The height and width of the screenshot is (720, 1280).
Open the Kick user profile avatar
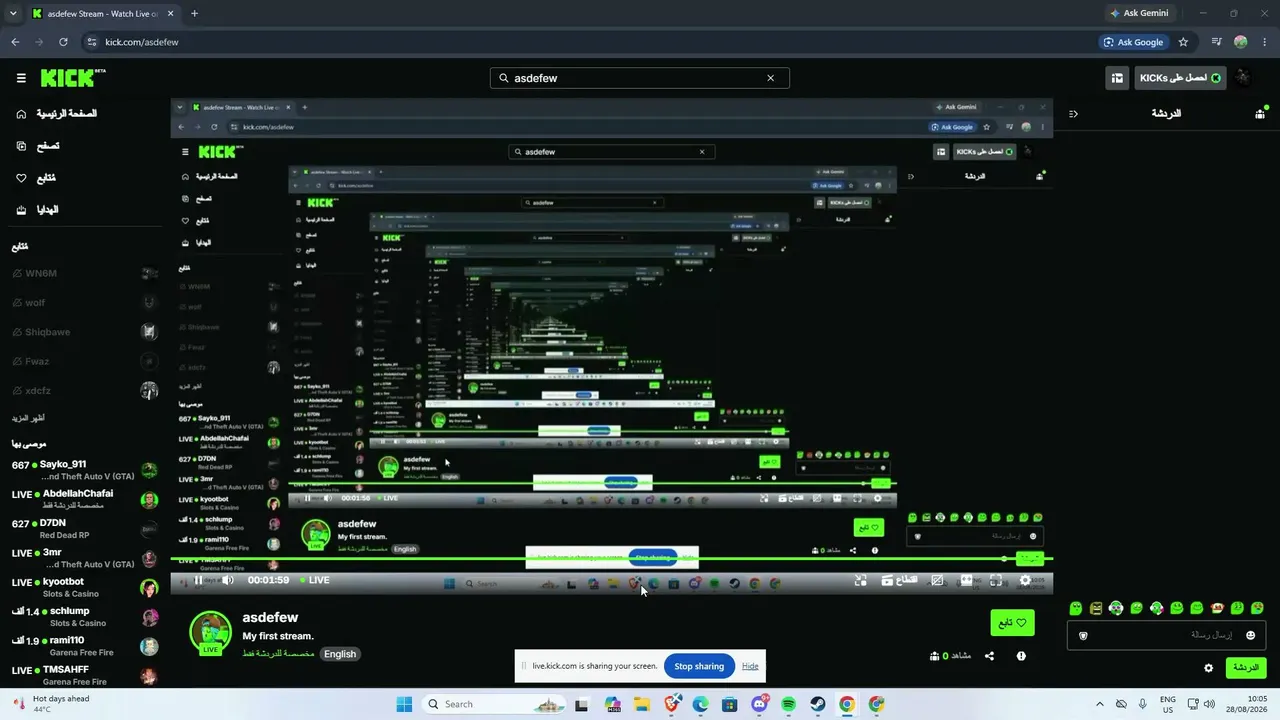[x=1243, y=78]
